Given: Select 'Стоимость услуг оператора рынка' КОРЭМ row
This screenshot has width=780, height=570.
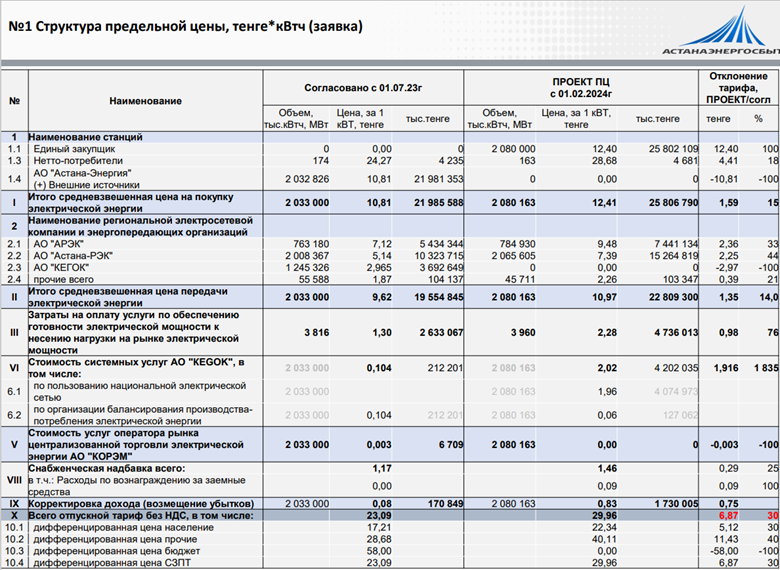Looking at the screenshot, I should click(390, 445).
